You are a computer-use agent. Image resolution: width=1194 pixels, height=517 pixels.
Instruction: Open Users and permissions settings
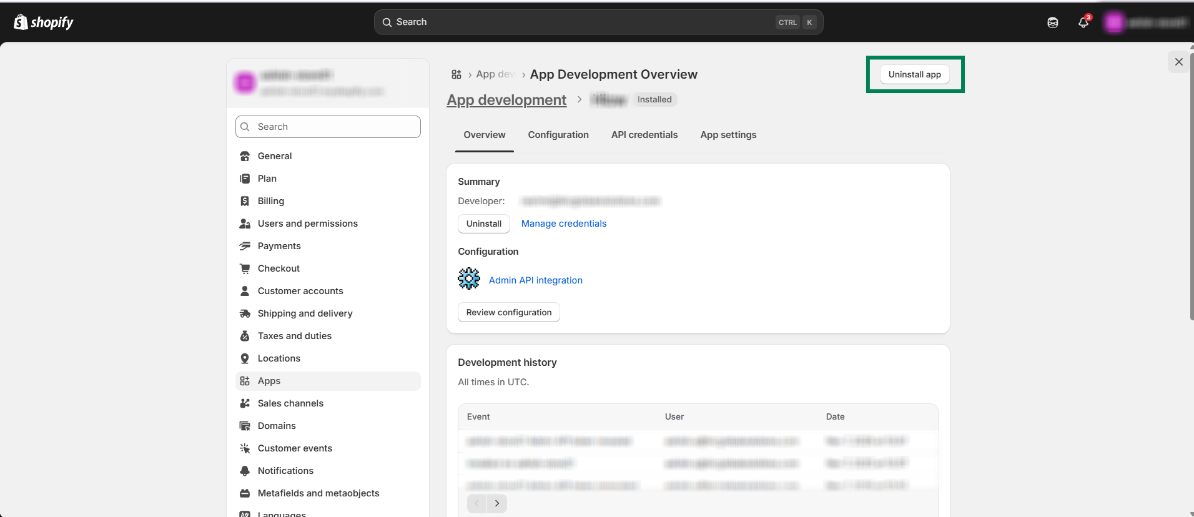coord(307,224)
